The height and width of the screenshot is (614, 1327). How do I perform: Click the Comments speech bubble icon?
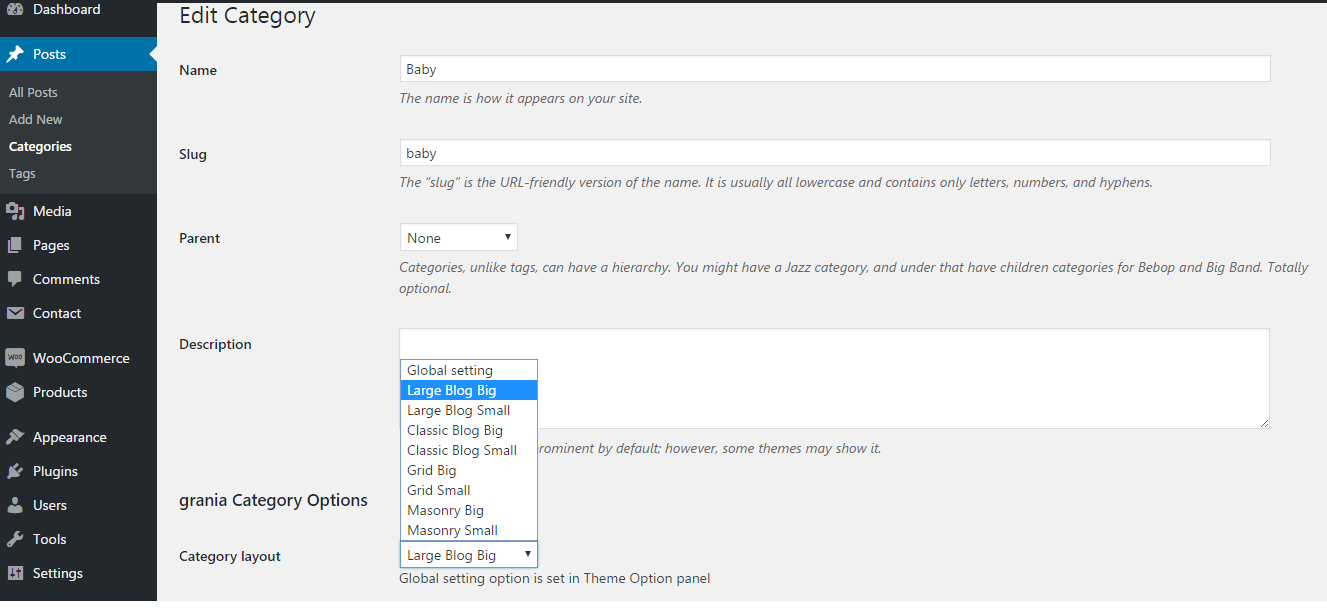pyautogui.click(x=15, y=279)
